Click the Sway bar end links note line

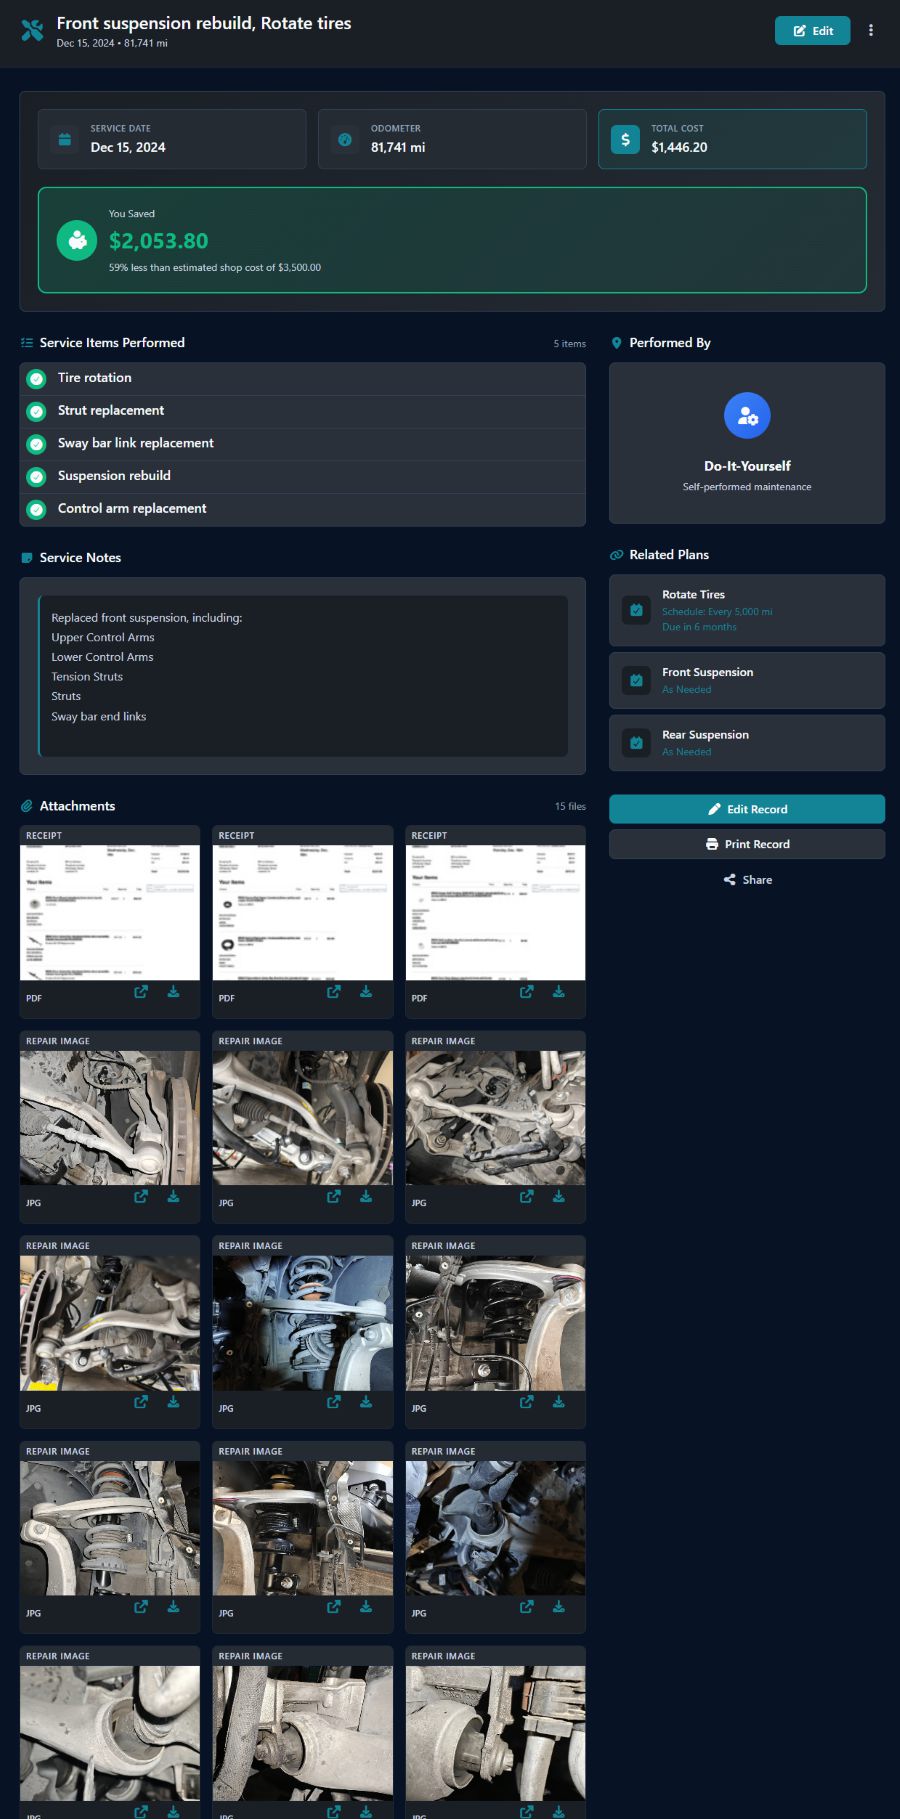click(99, 716)
